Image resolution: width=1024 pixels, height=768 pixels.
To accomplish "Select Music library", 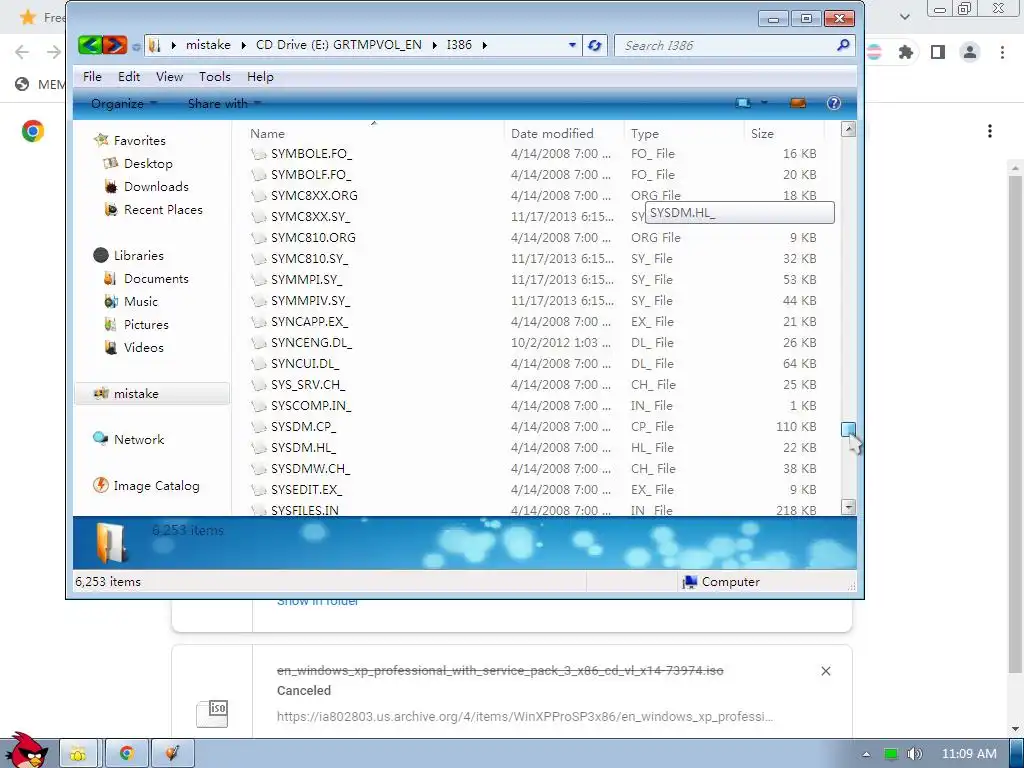I will tap(140, 301).
